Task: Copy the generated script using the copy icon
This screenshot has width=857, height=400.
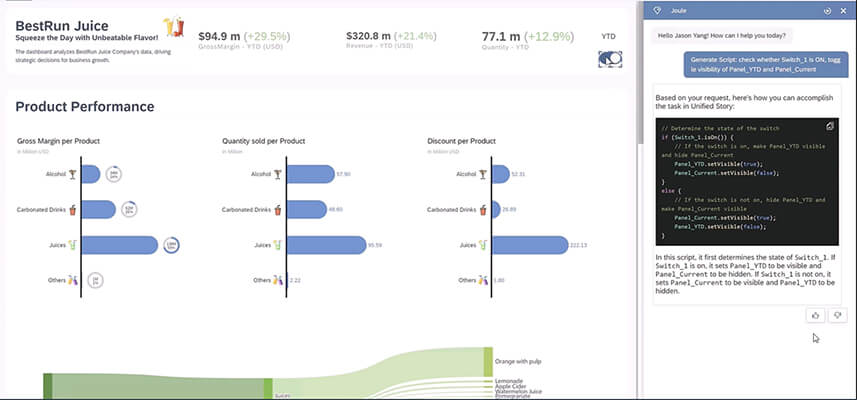Action: (x=830, y=126)
